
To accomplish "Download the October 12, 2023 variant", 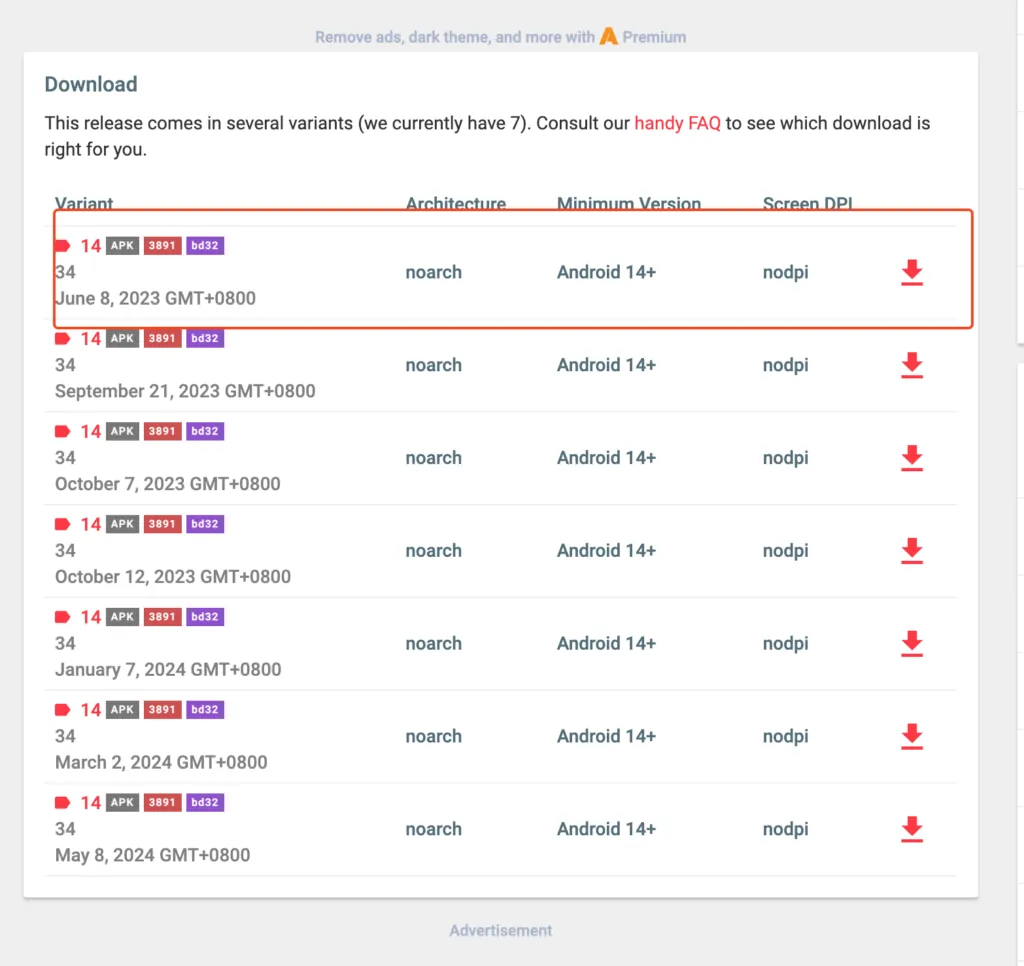I will coord(911,550).
